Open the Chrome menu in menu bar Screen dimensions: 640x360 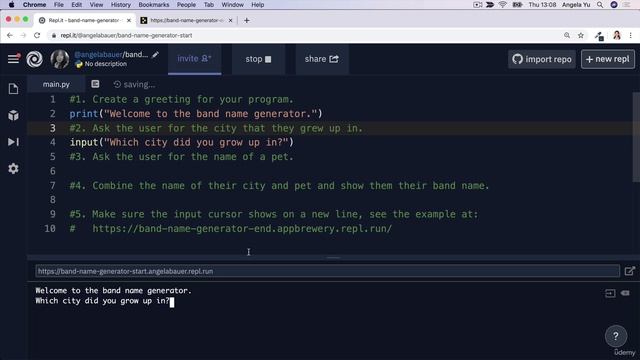tap(34, 5)
